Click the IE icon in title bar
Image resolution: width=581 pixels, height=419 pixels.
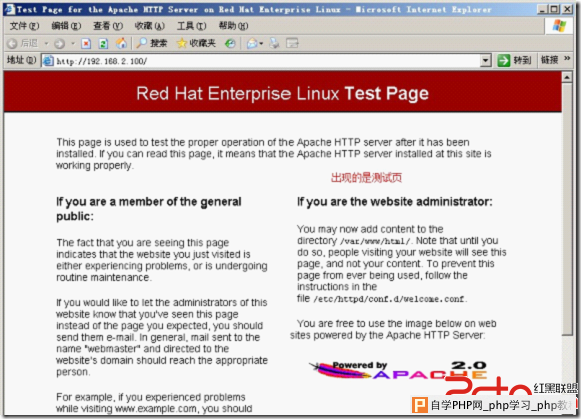tap(9, 9)
